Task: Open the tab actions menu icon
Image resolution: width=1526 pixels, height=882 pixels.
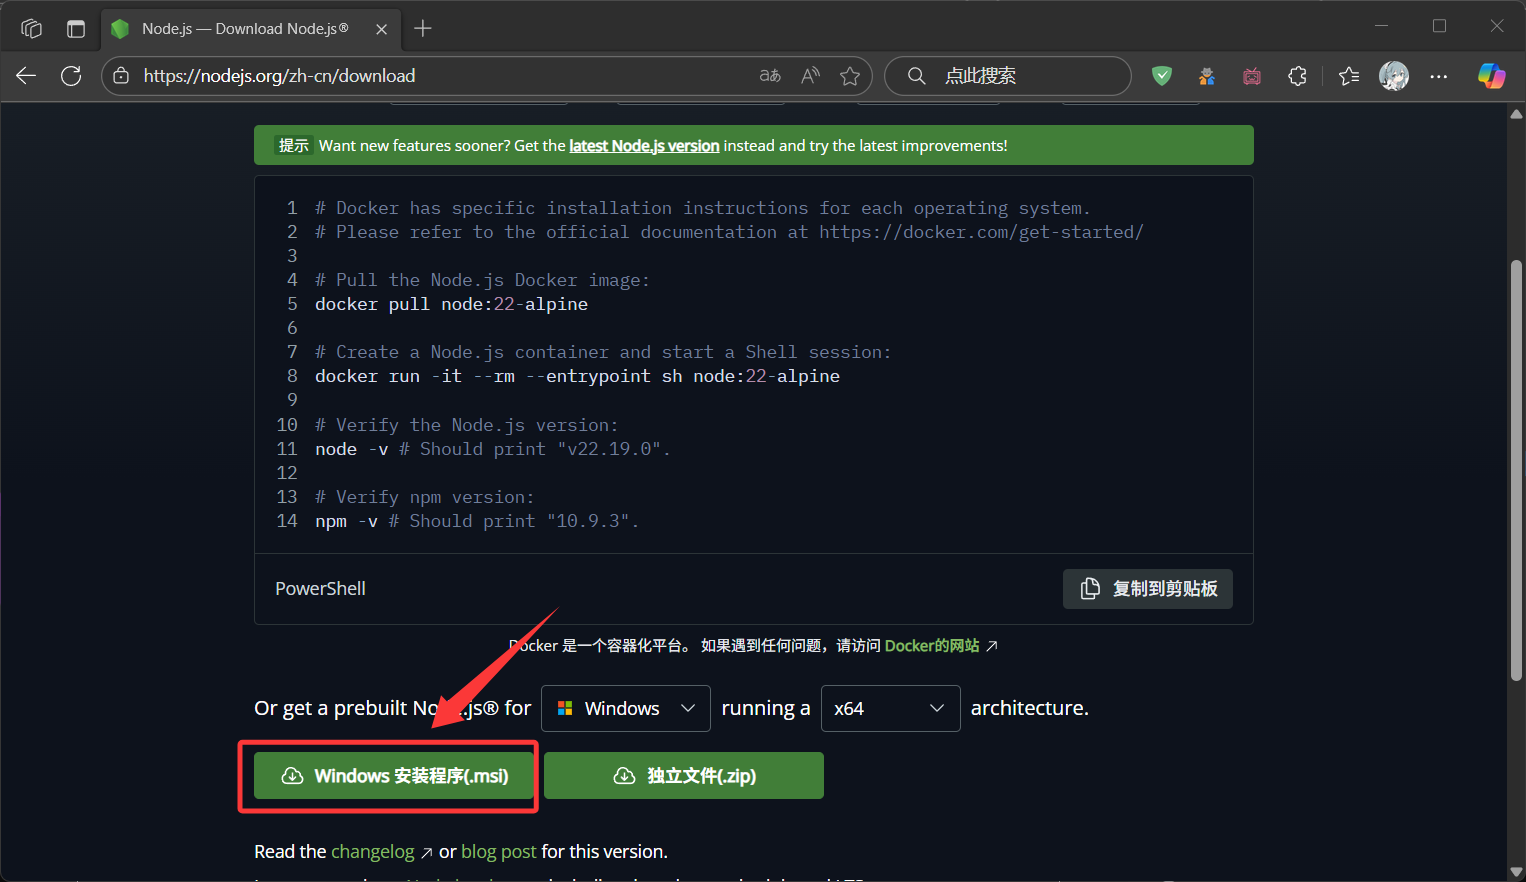Action: click(x=76, y=28)
